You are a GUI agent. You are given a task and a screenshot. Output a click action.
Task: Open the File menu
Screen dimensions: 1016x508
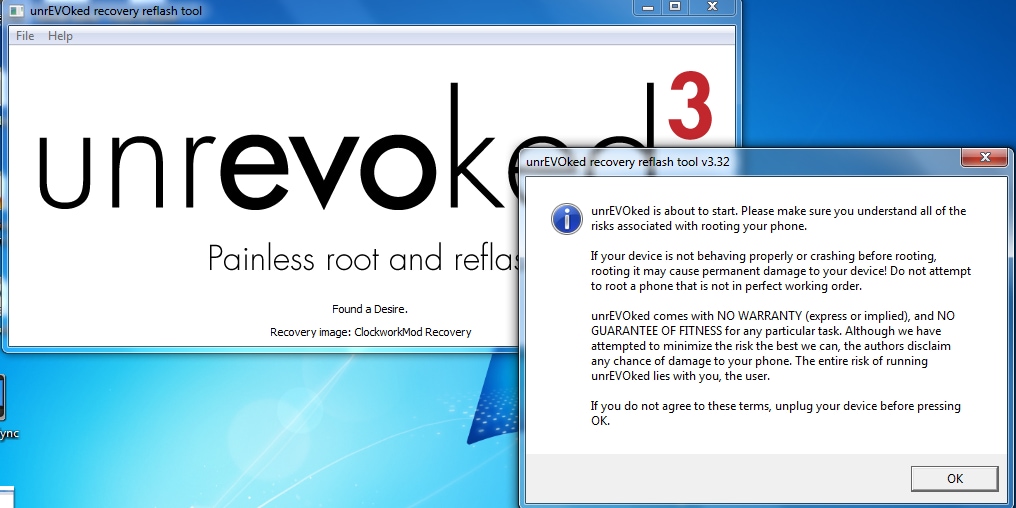click(25, 36)
